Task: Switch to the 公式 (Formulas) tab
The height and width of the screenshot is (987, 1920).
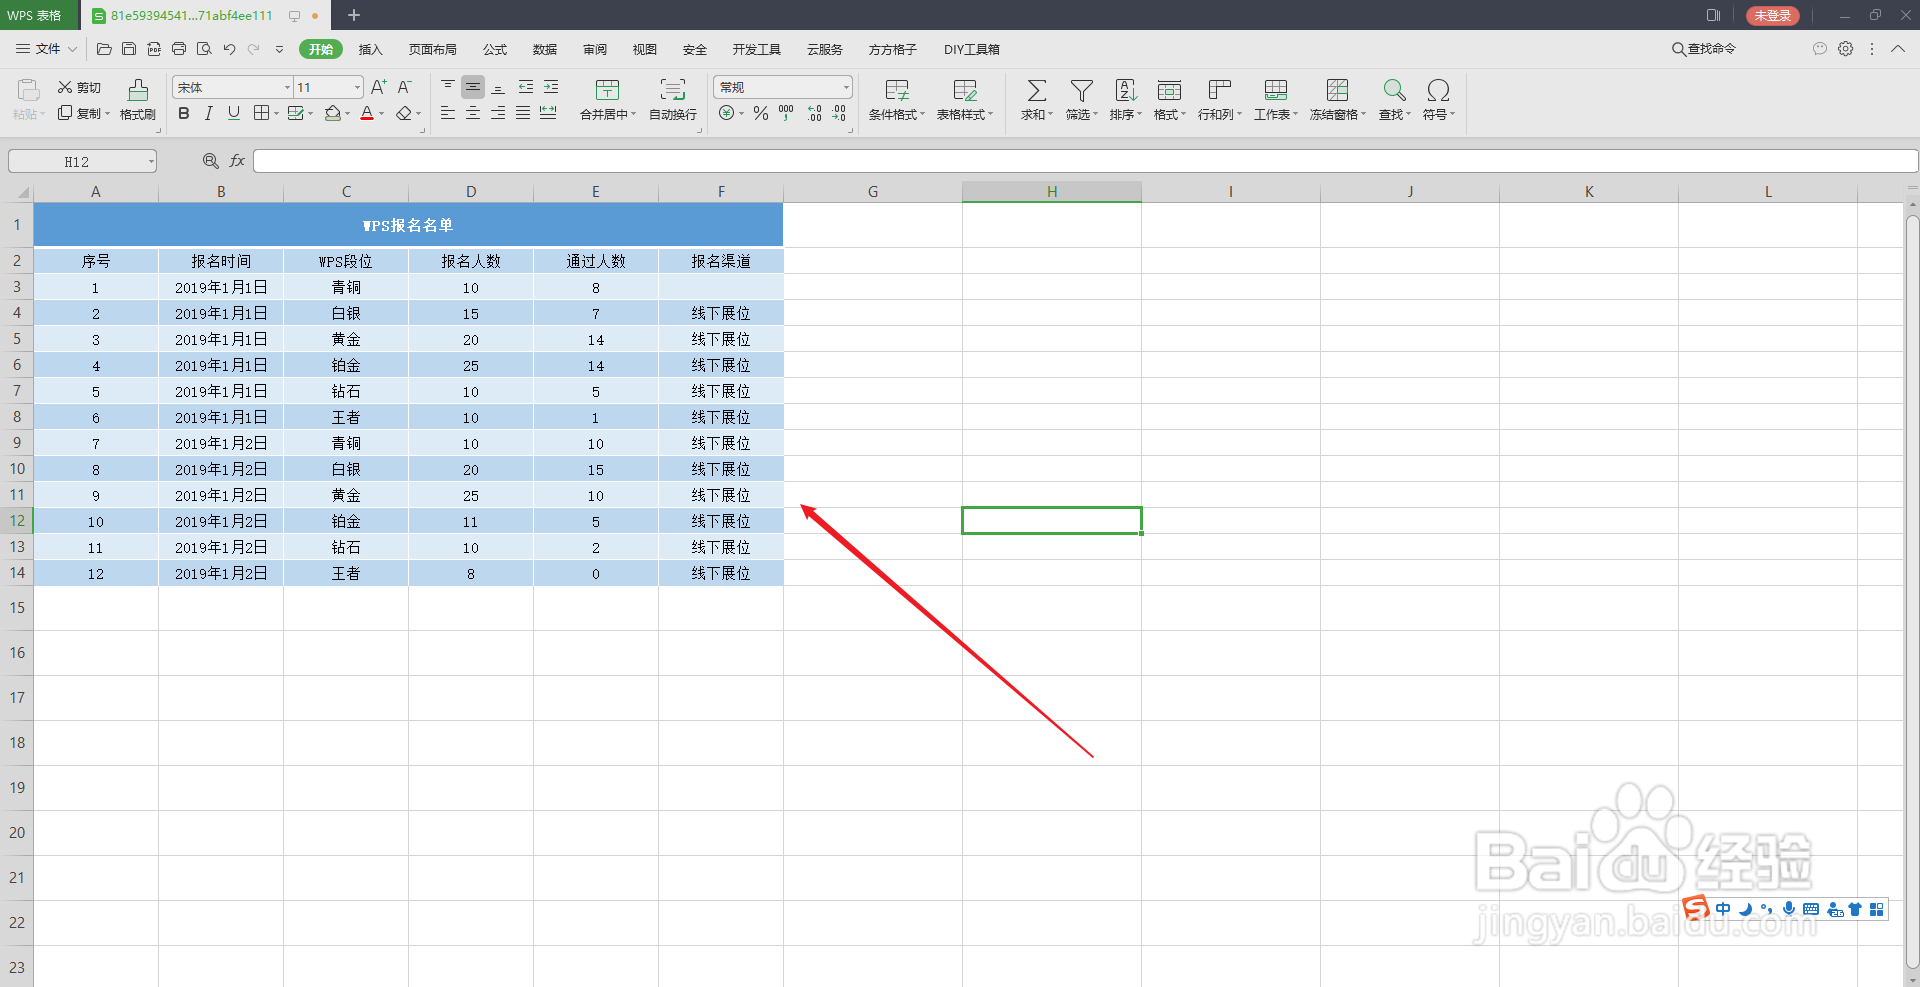Action: coord(495,49)
